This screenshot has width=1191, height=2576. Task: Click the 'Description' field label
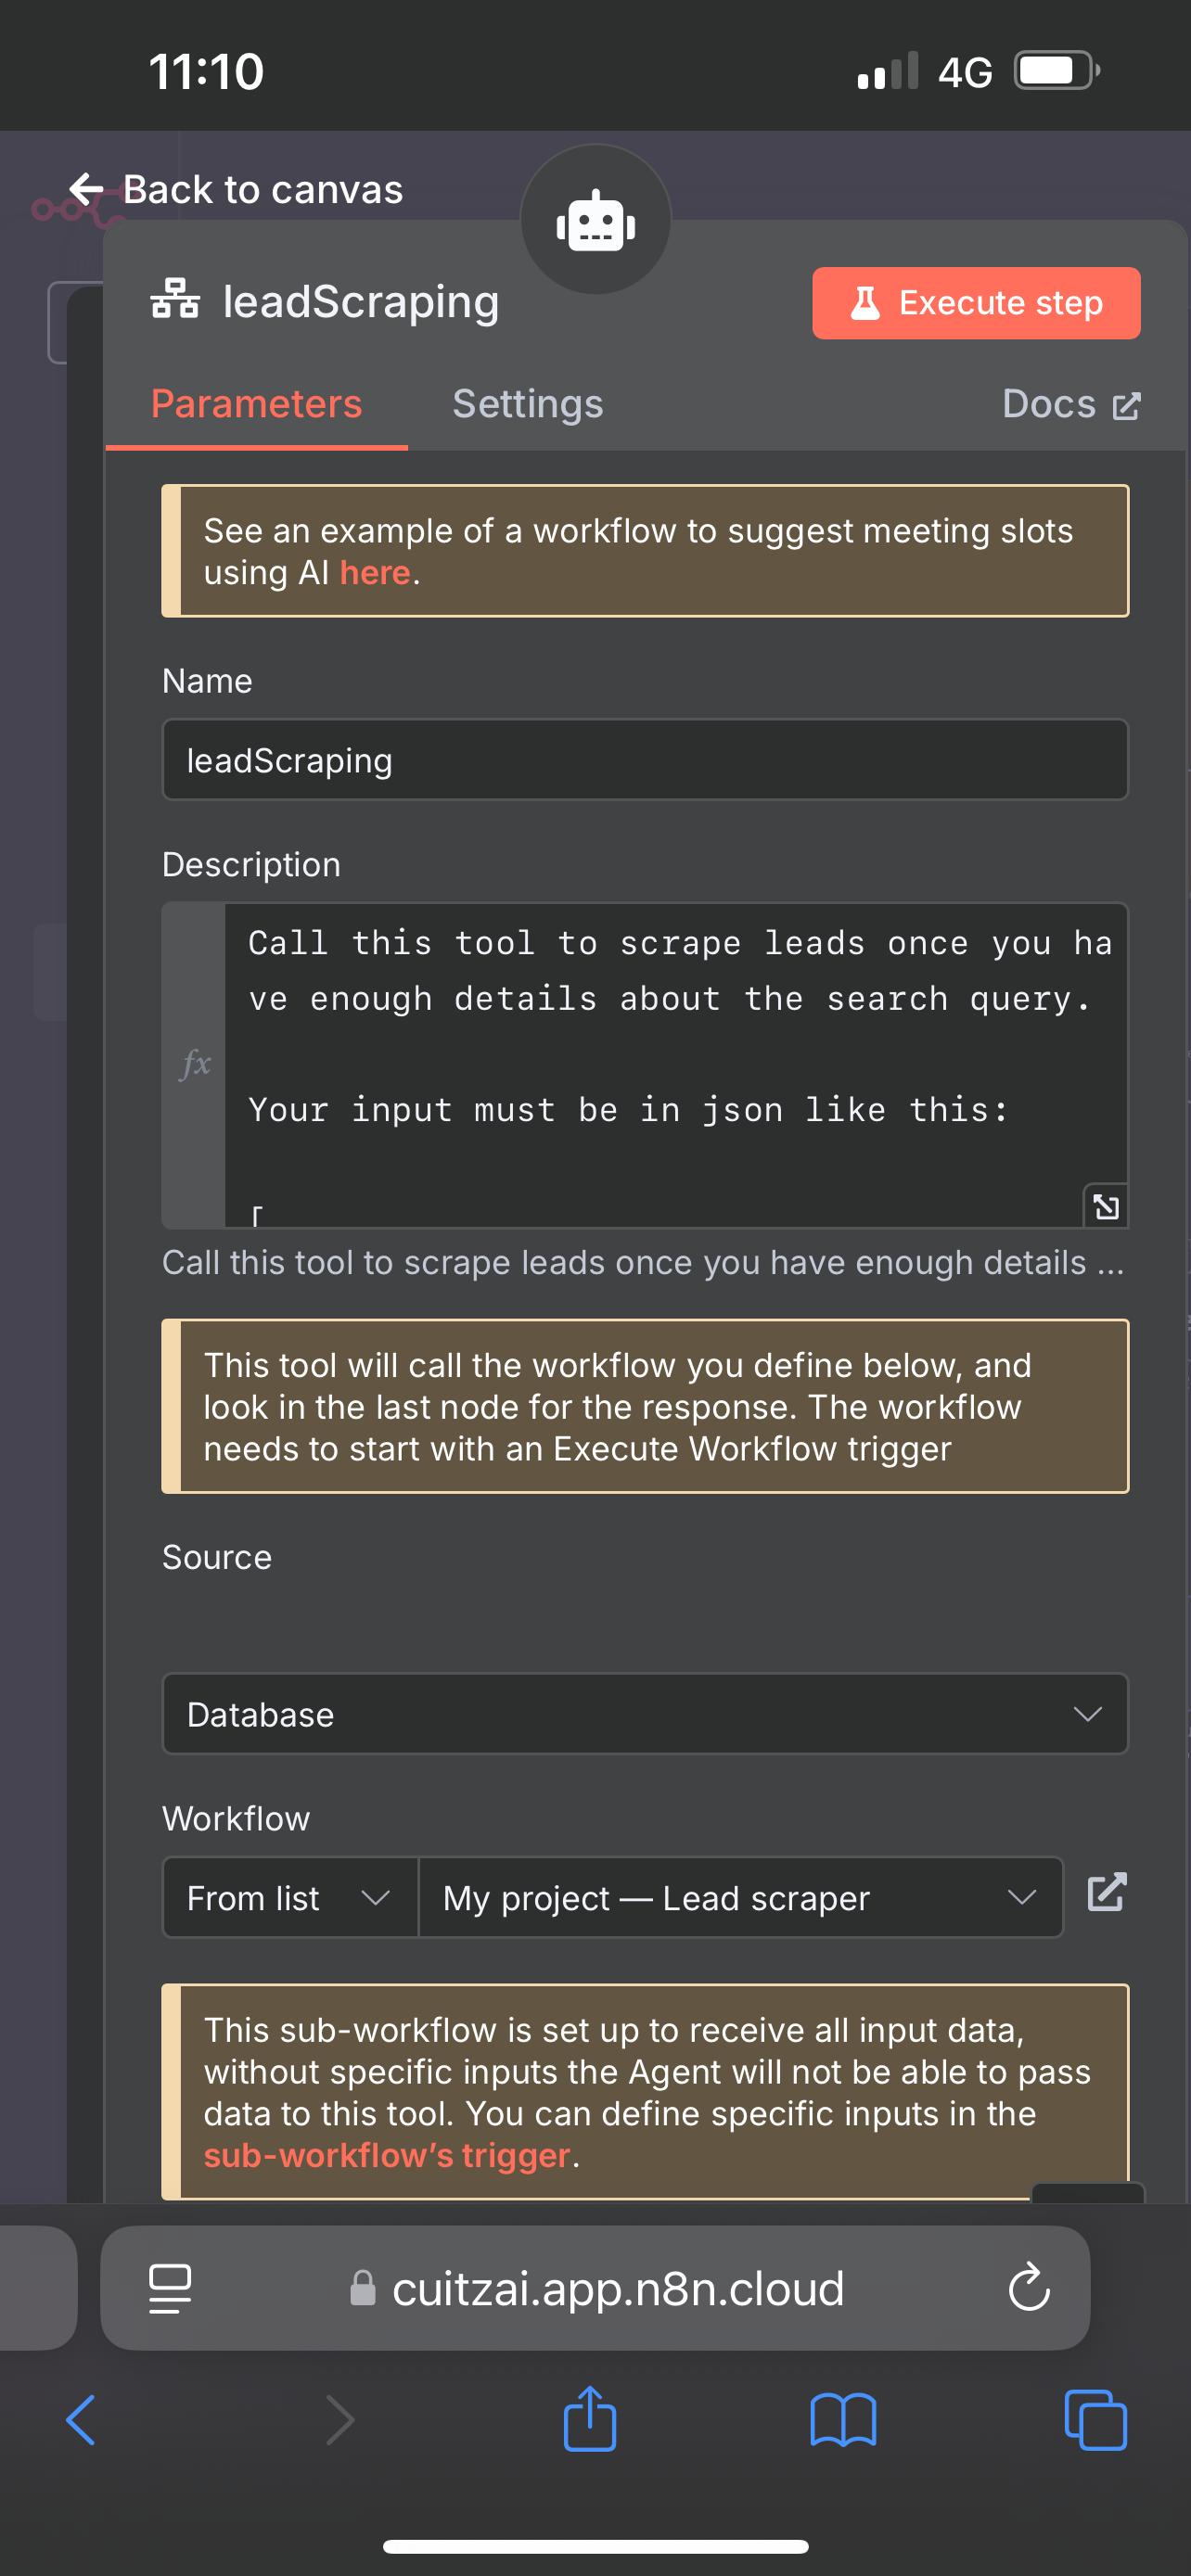point(251,864)
